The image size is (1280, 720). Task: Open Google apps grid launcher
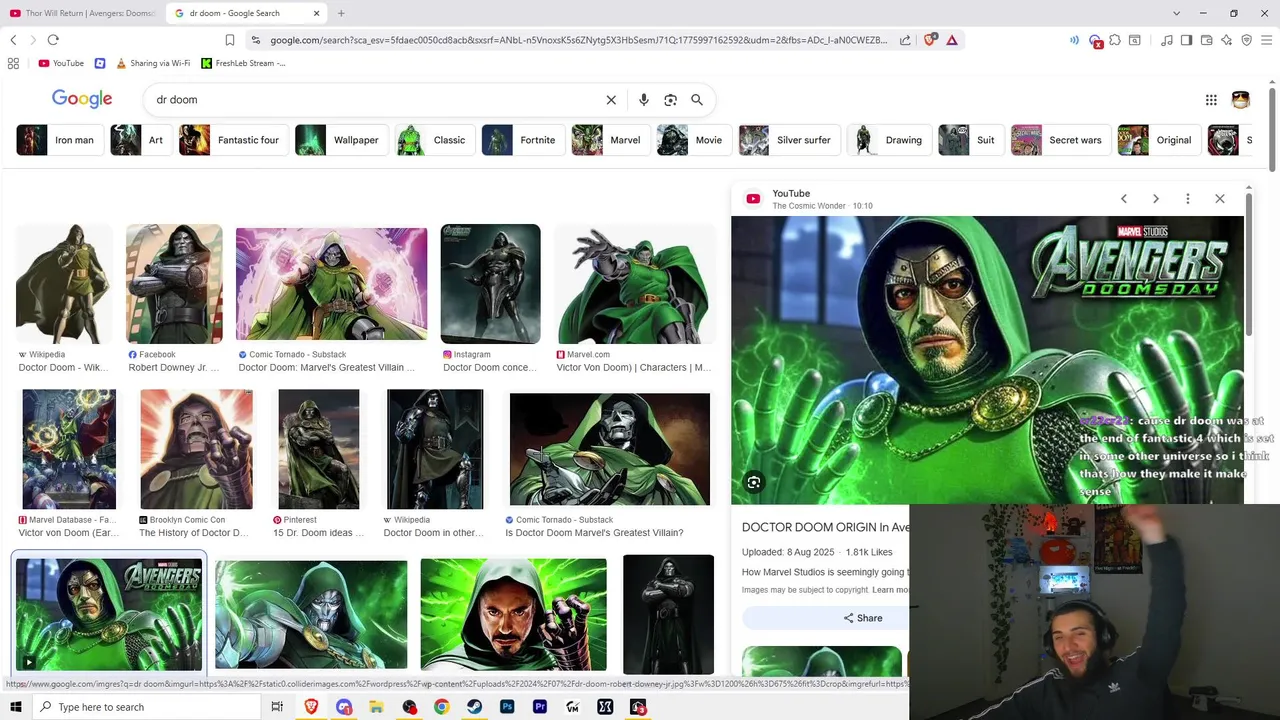point(1211,100)
